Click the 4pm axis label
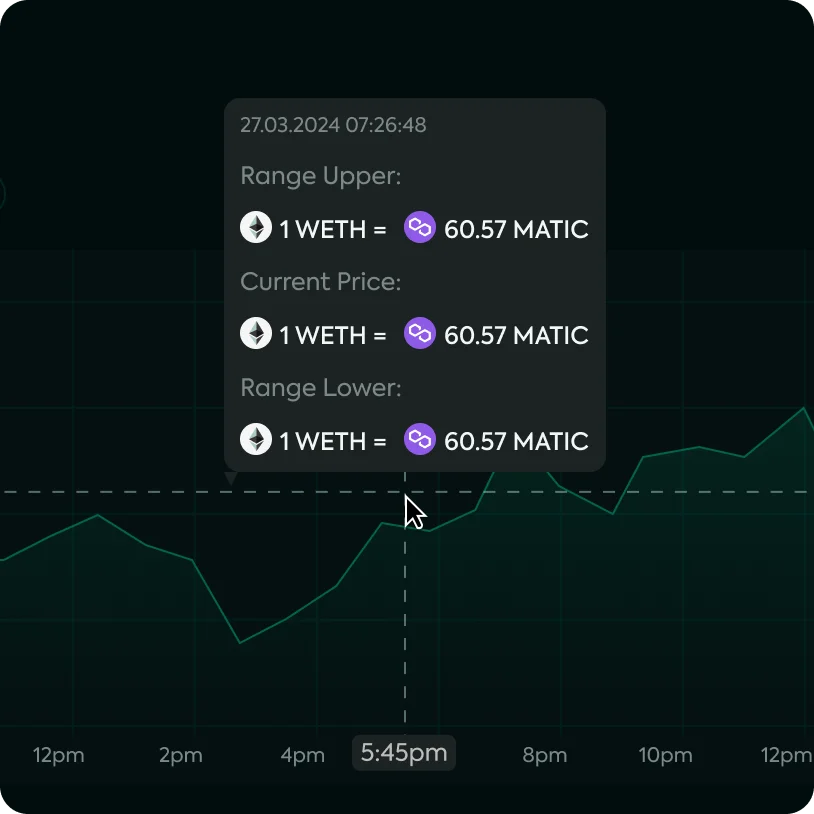814x814 pixels. point(302,755)
